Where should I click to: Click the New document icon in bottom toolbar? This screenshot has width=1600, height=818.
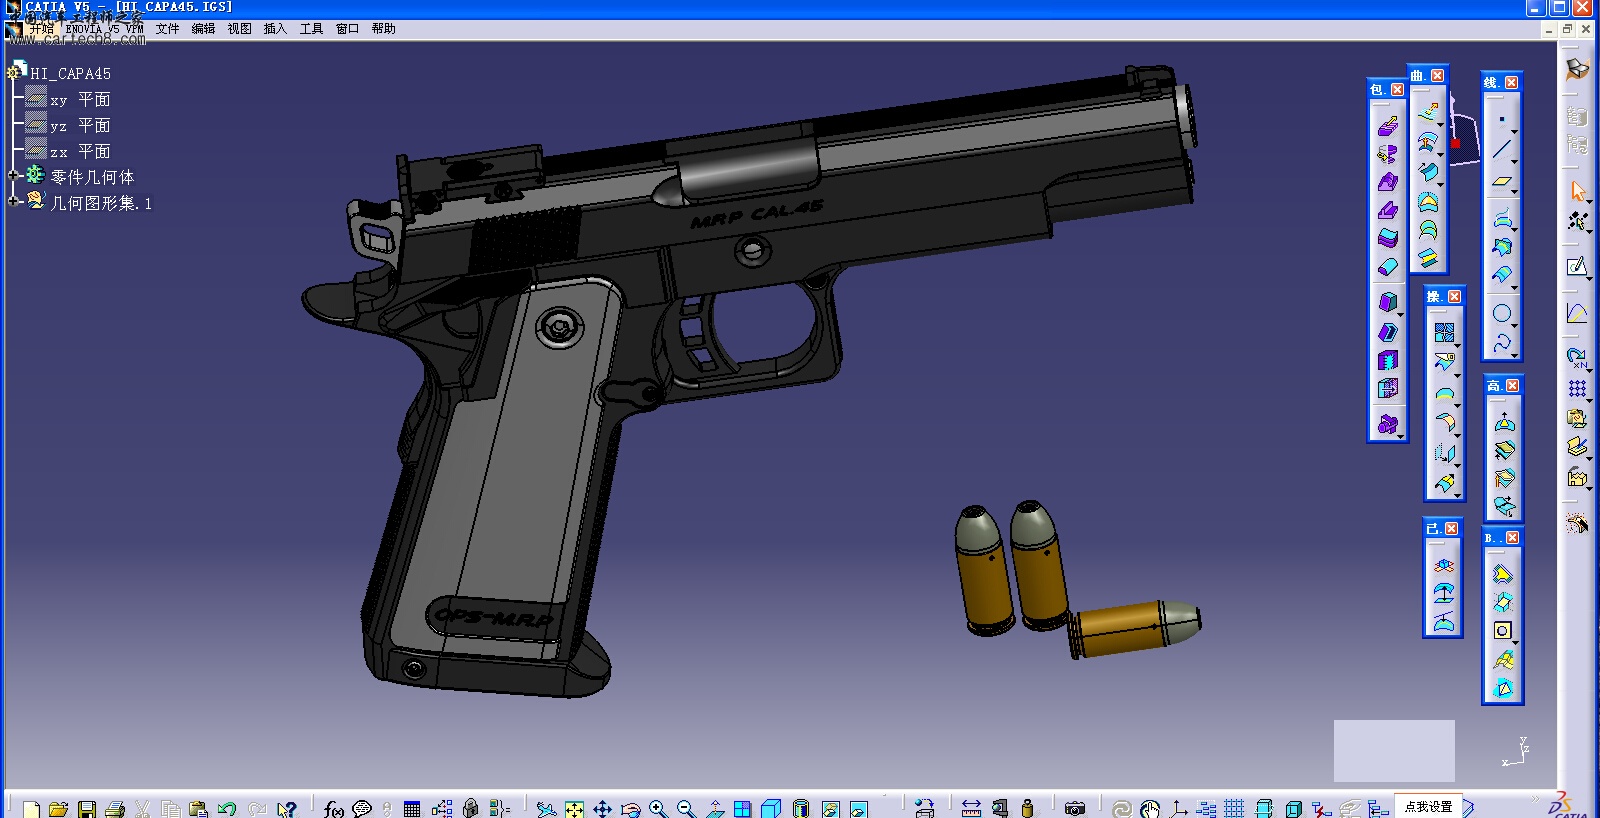pos(31,809)
